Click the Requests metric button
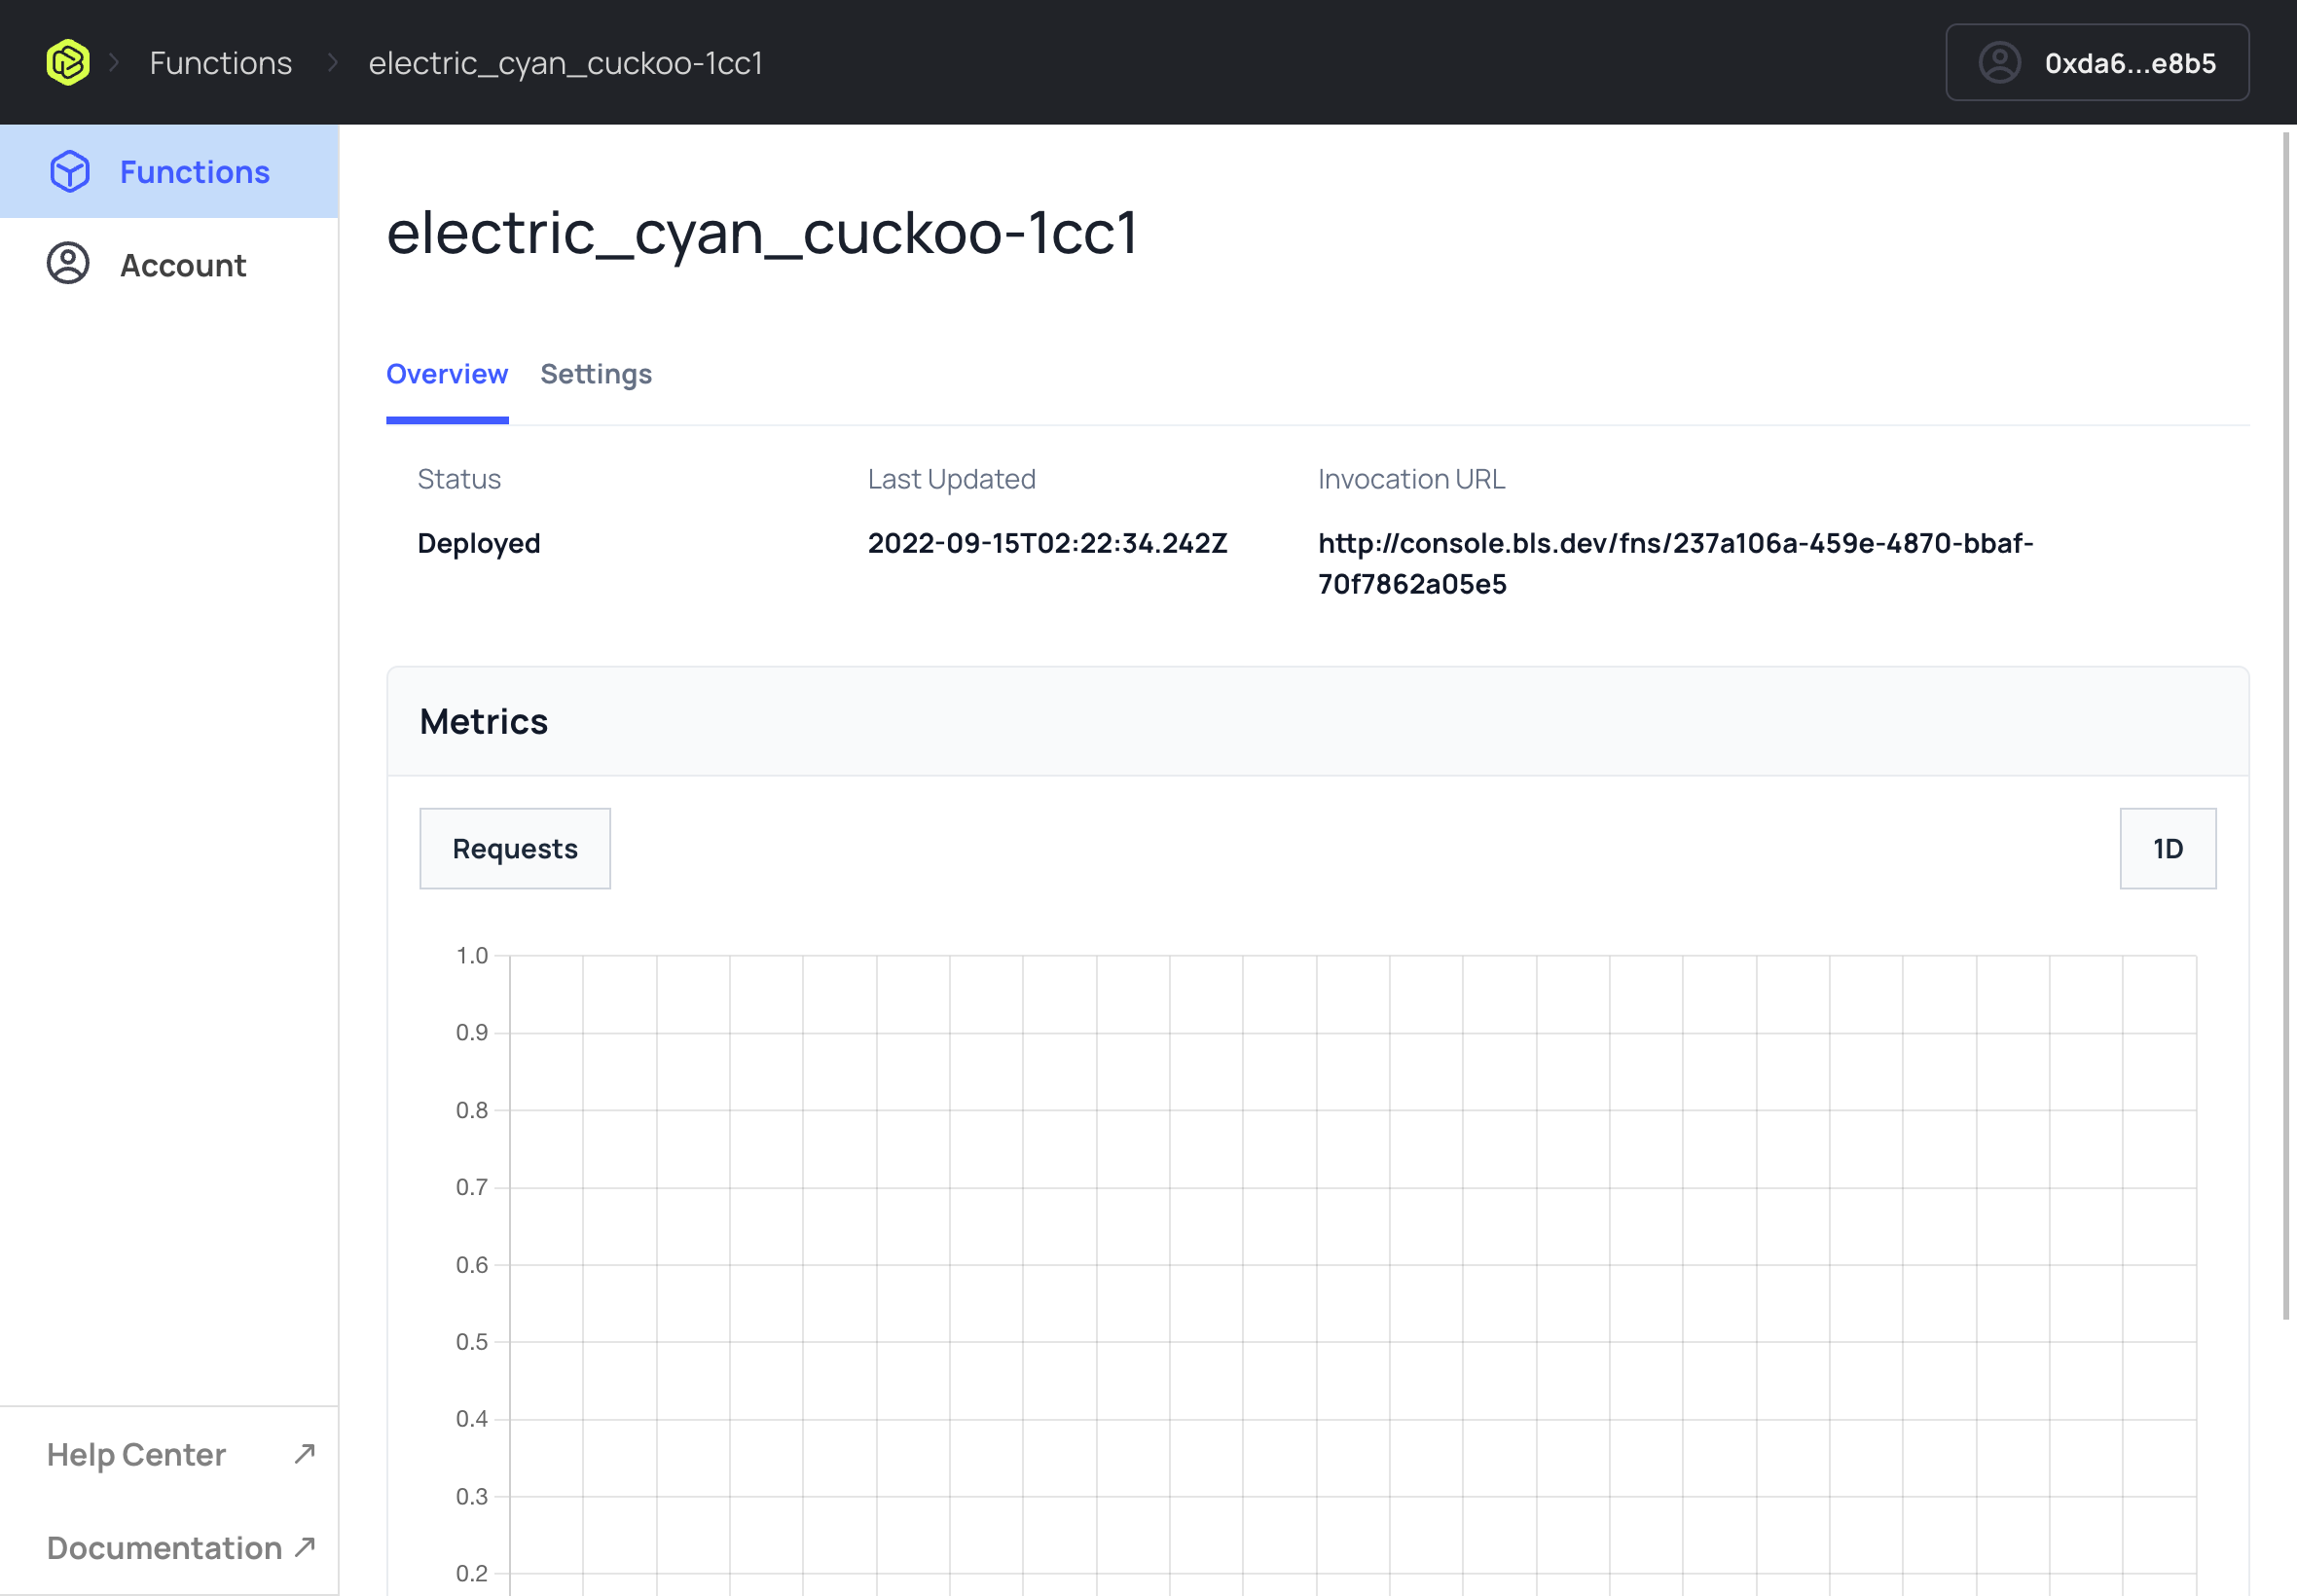Screen dimensions: 2297x1596 (x=514, y=848)
